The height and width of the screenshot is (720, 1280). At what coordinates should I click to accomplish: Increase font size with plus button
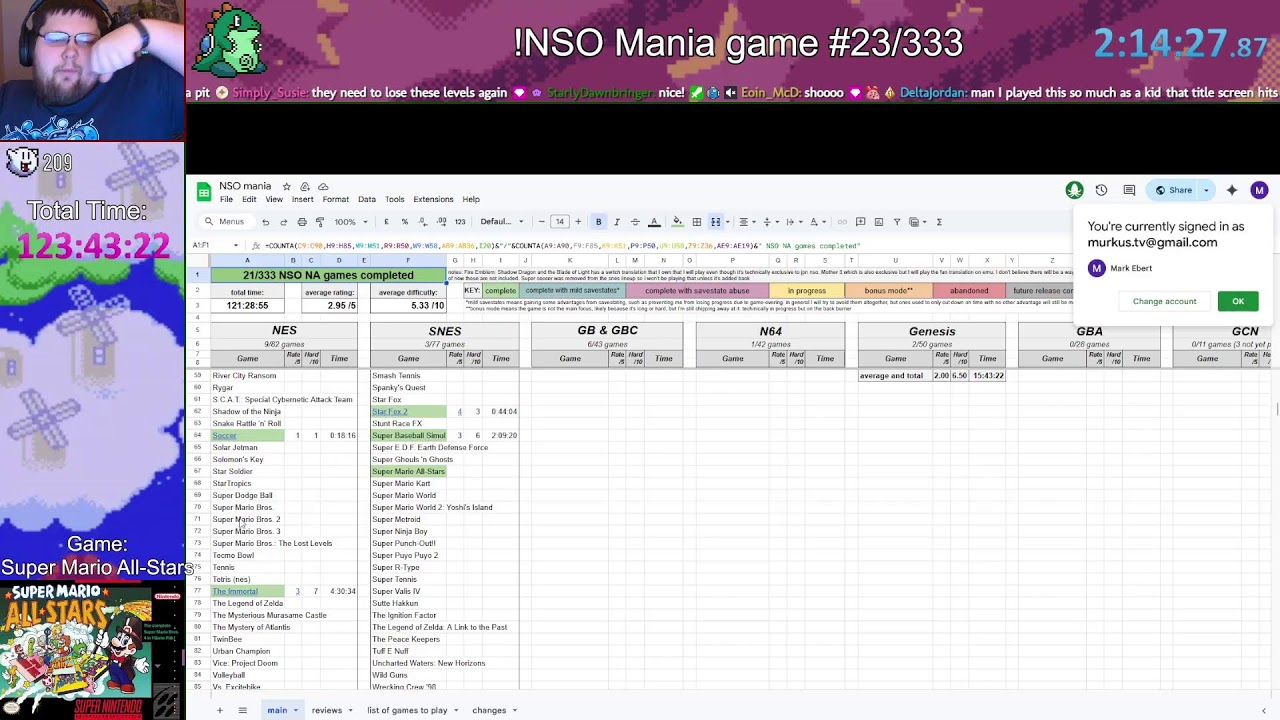click(577, 222)
